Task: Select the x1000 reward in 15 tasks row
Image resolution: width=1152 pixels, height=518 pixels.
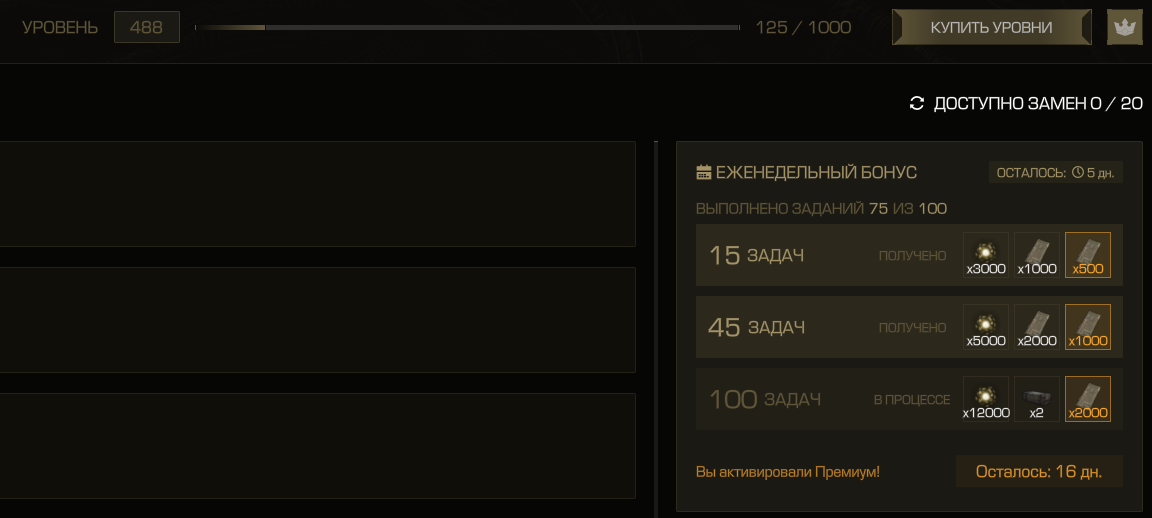Action: point(1037,255)
